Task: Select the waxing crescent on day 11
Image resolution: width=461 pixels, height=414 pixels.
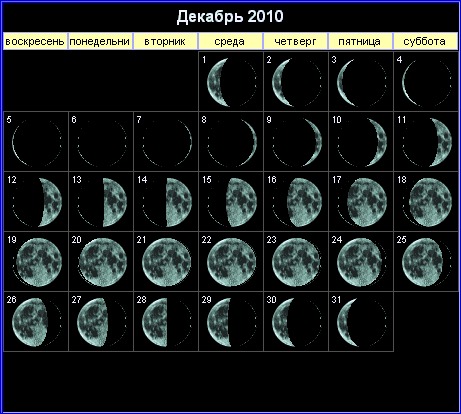Action: click(427, 143)
